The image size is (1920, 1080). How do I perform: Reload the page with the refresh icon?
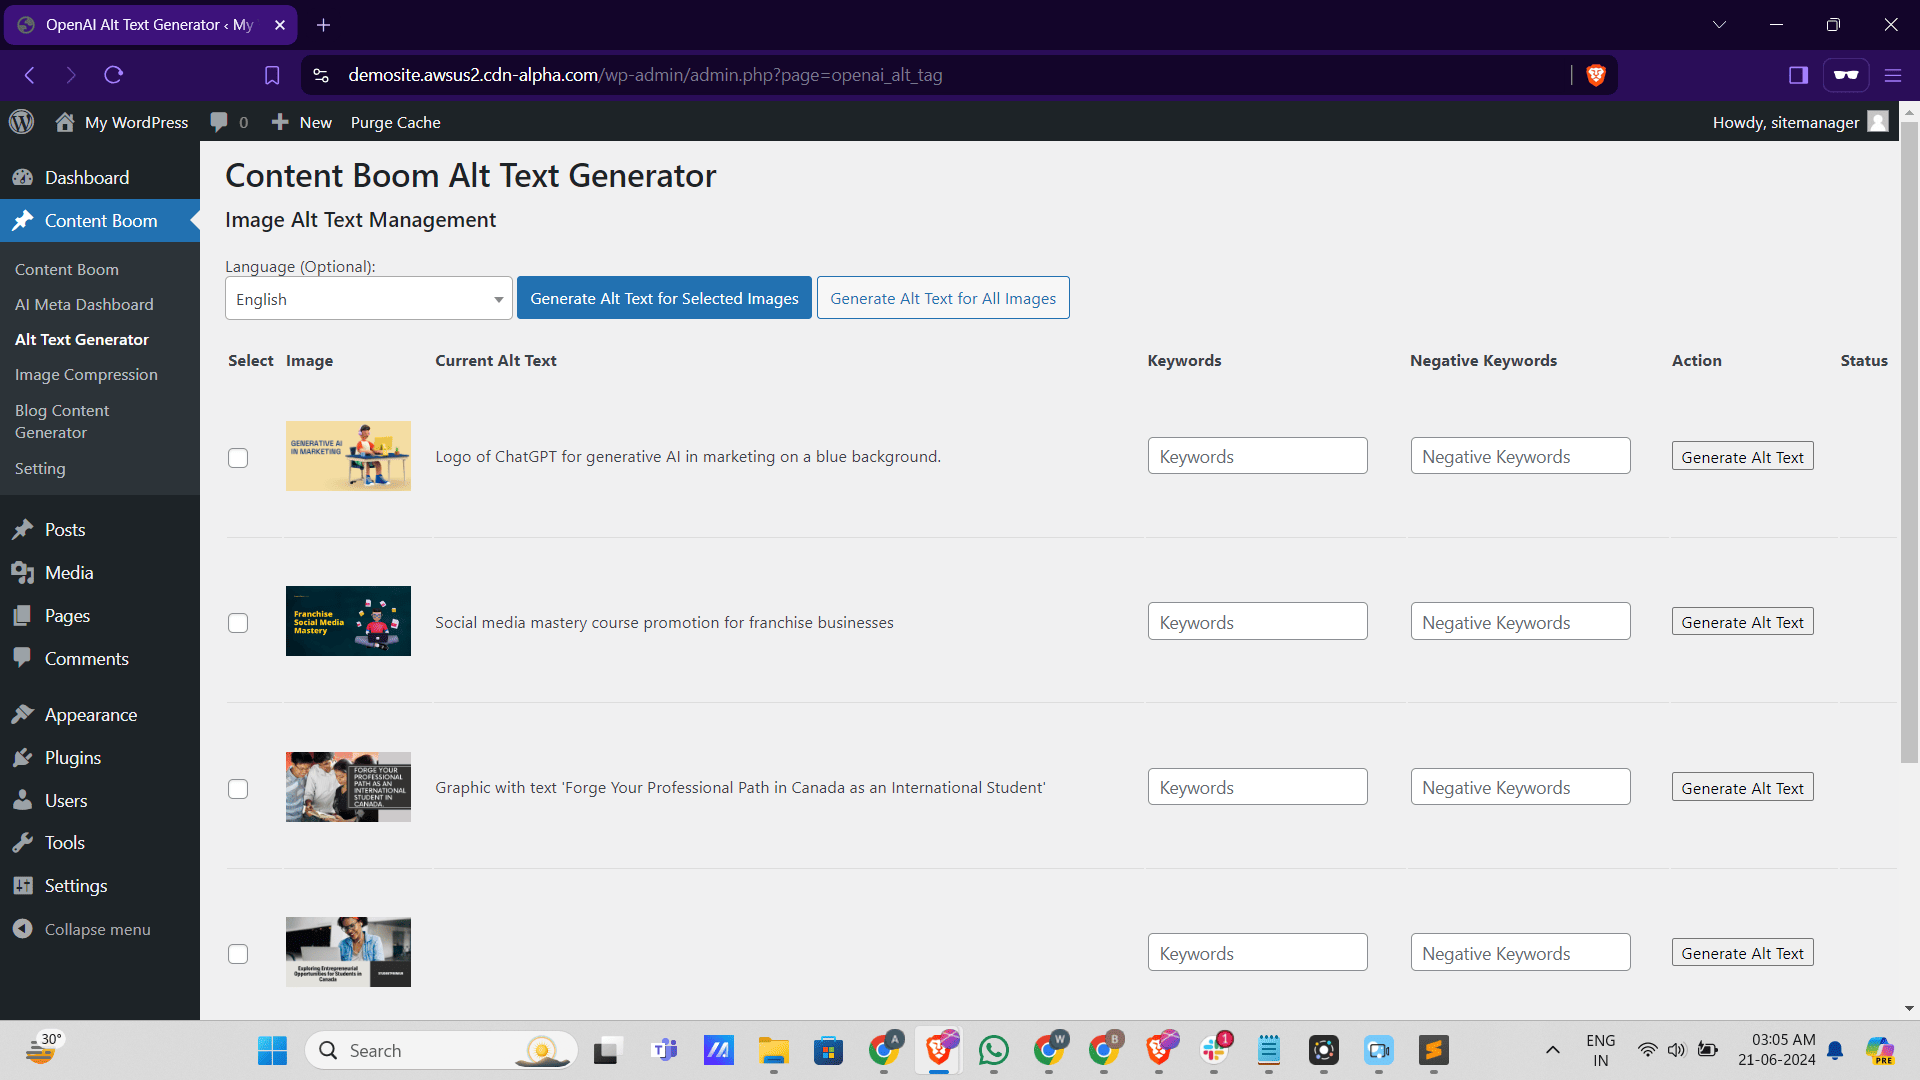click(113, 75)
